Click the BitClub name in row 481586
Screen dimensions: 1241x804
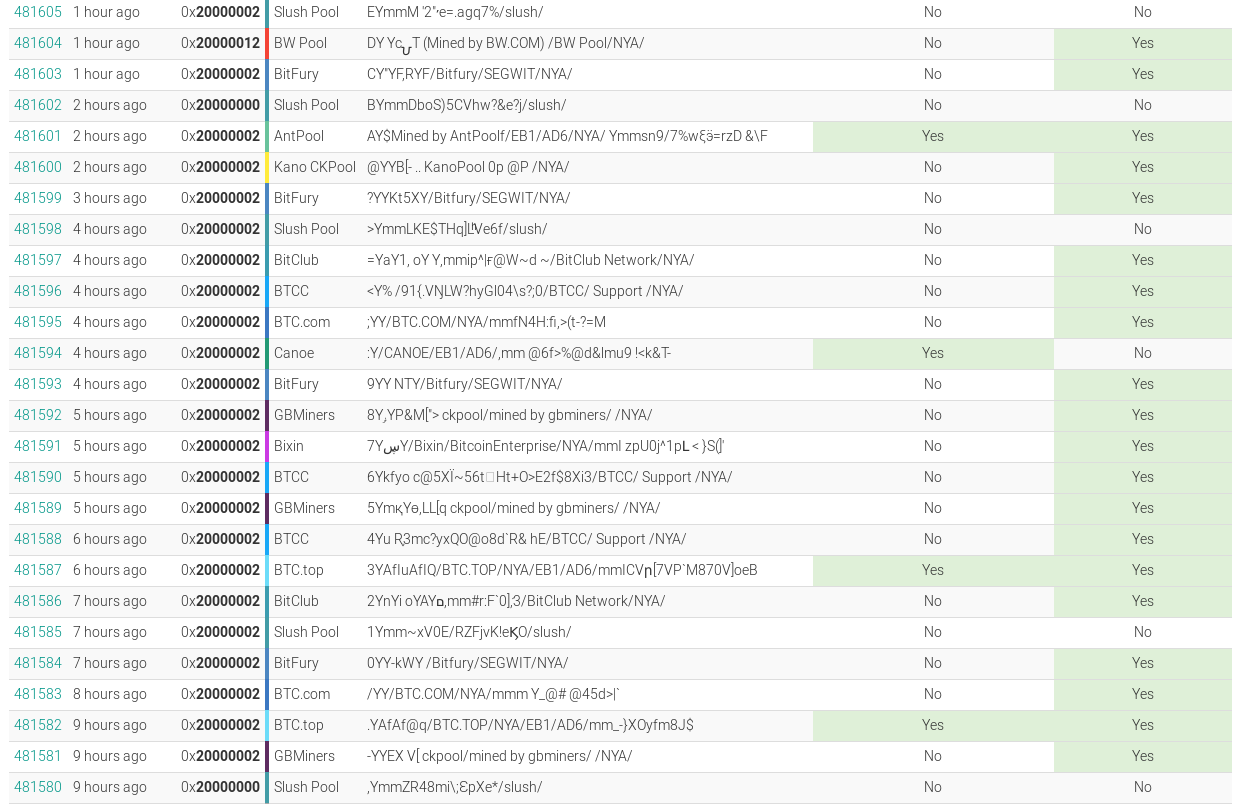(x=296, y=601)
